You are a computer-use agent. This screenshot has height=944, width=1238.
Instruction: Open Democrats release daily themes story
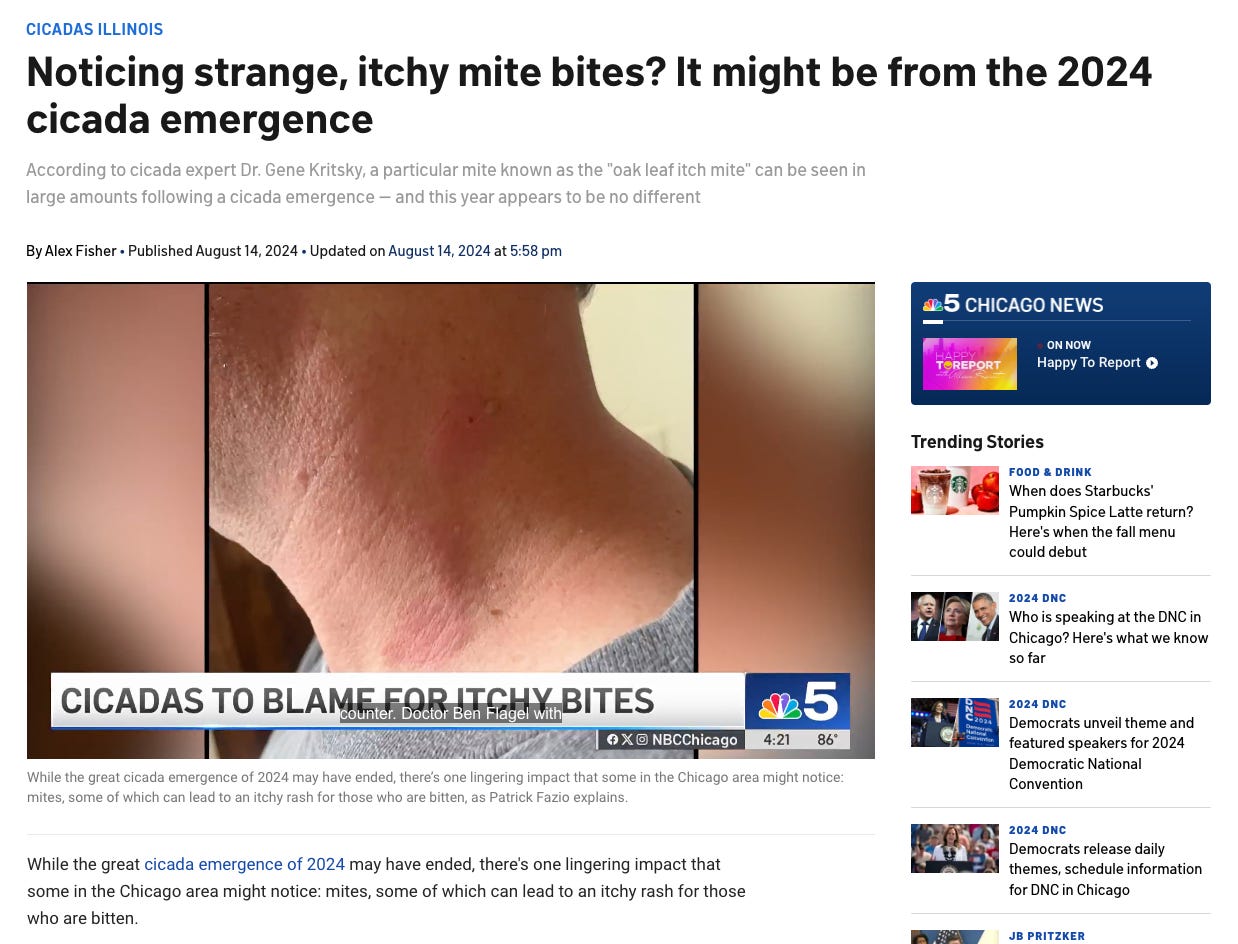tap(1105, 869)
